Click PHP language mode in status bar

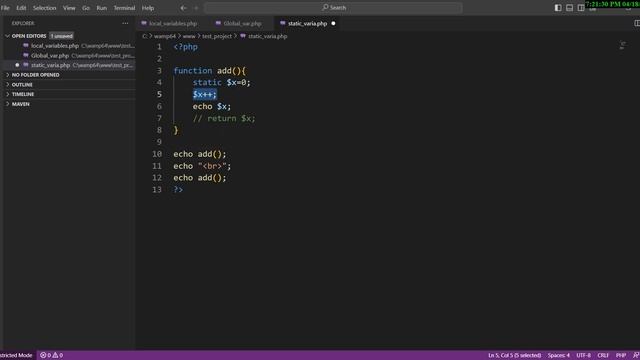pos(621,355)
